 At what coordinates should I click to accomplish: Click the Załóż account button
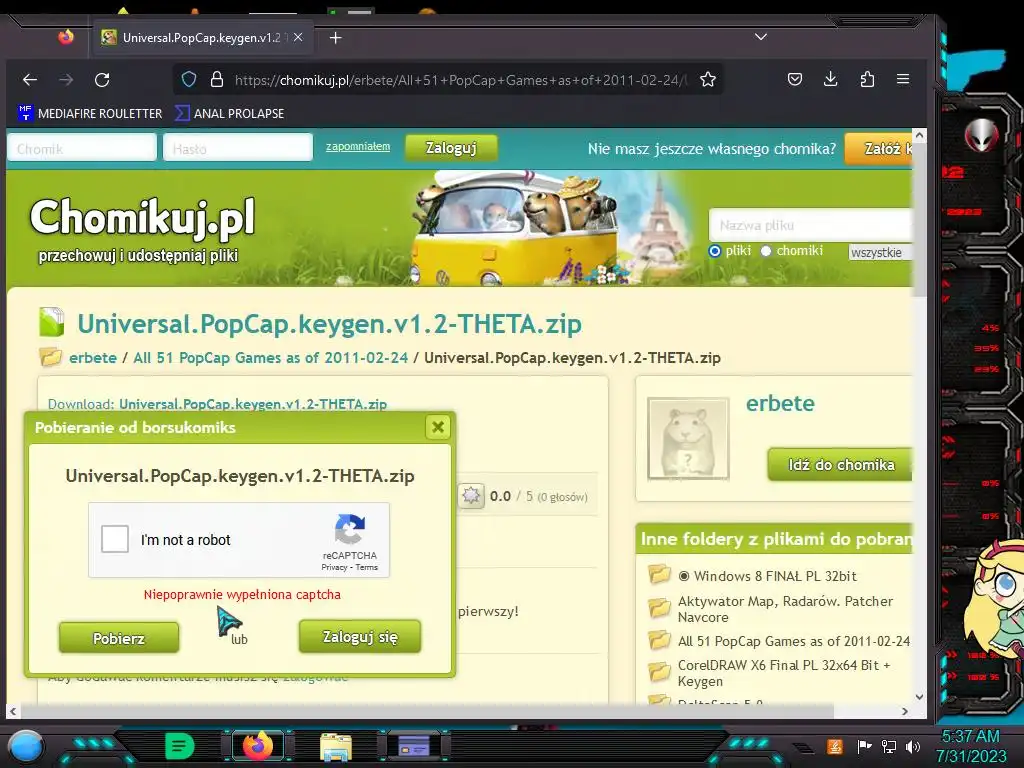(878, 148)
